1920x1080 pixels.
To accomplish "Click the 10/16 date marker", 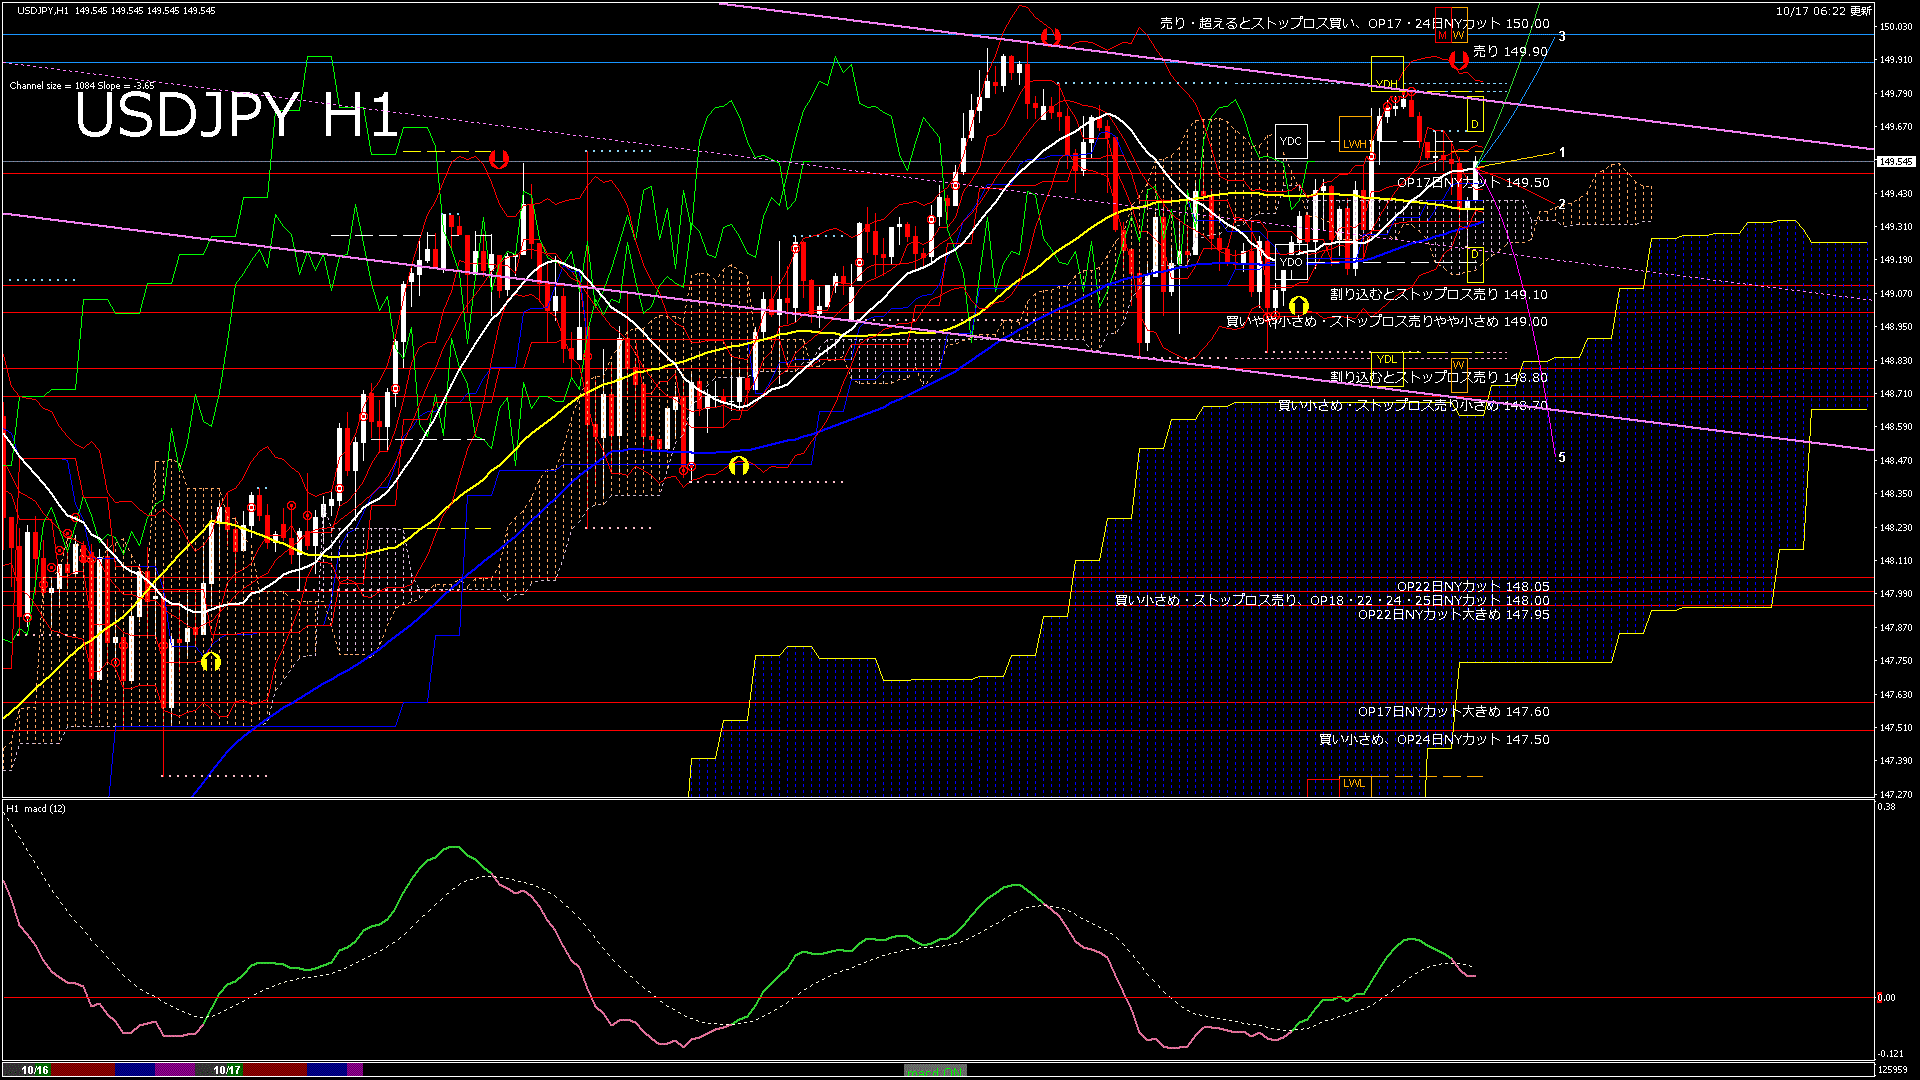I will (x=35, y=1070).
